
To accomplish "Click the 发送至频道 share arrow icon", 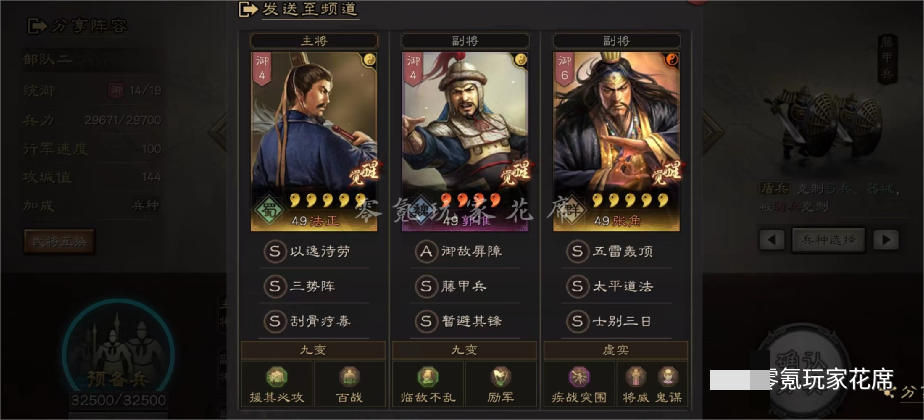I will click(x=248, y=9).
